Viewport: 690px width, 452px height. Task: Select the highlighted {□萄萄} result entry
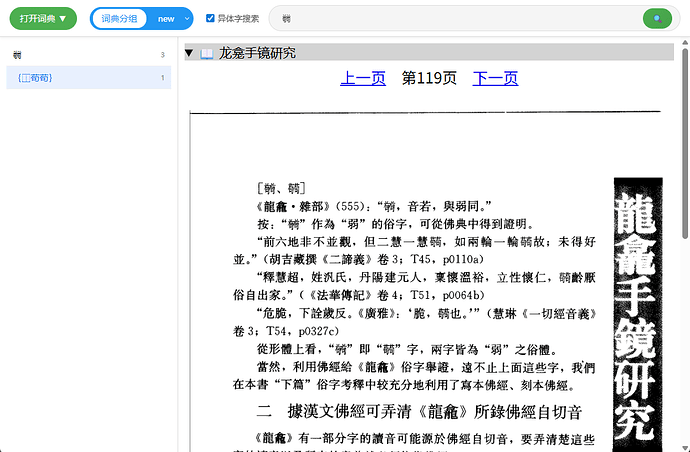pos(88,78)
